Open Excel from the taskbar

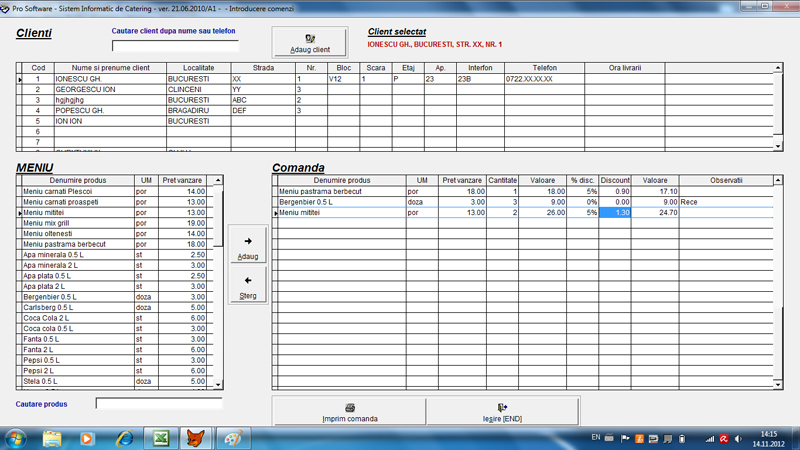[161, 438]
